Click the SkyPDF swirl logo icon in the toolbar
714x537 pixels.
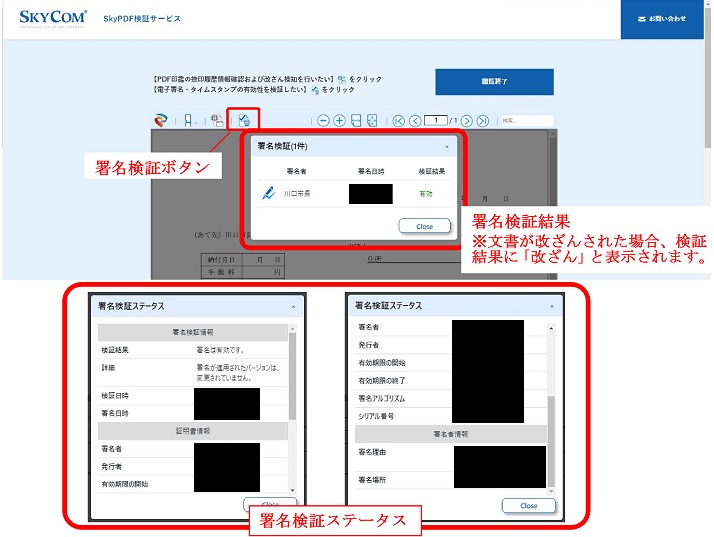tap(161, 120)
